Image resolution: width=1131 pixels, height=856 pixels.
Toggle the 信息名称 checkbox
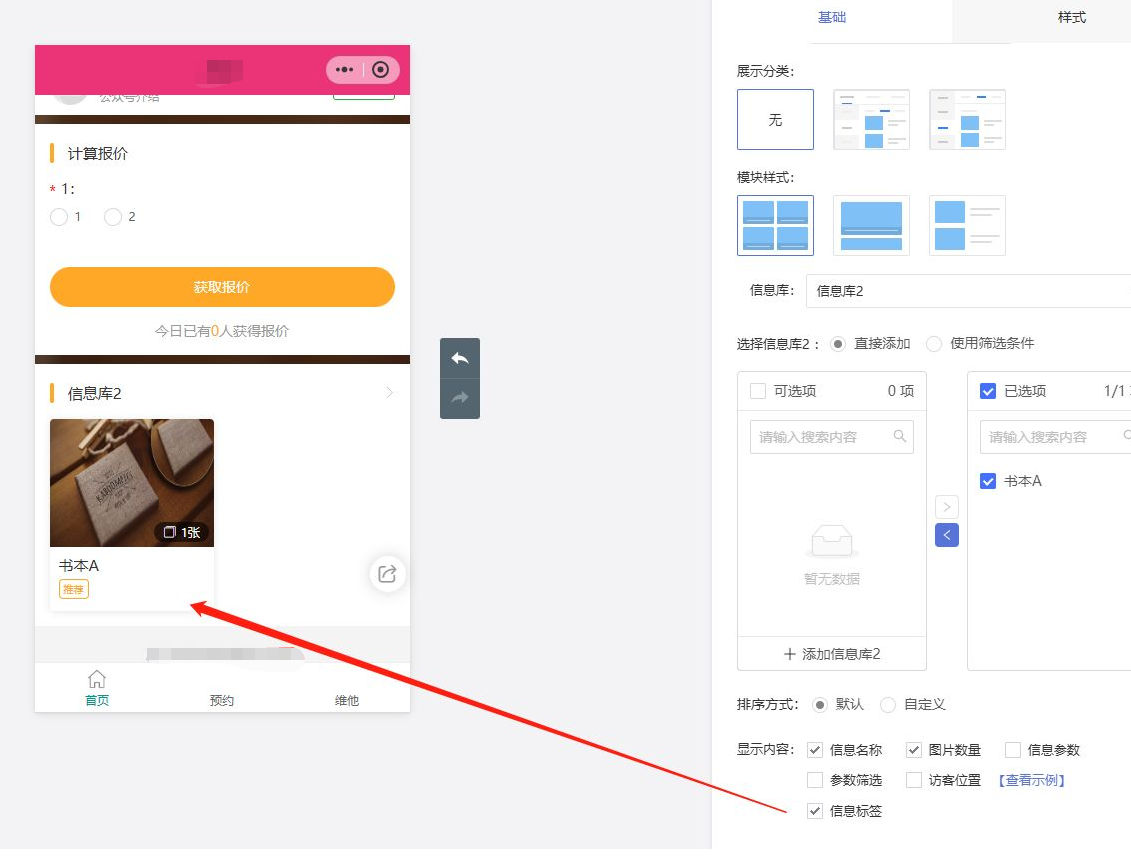tap(815, 750)
